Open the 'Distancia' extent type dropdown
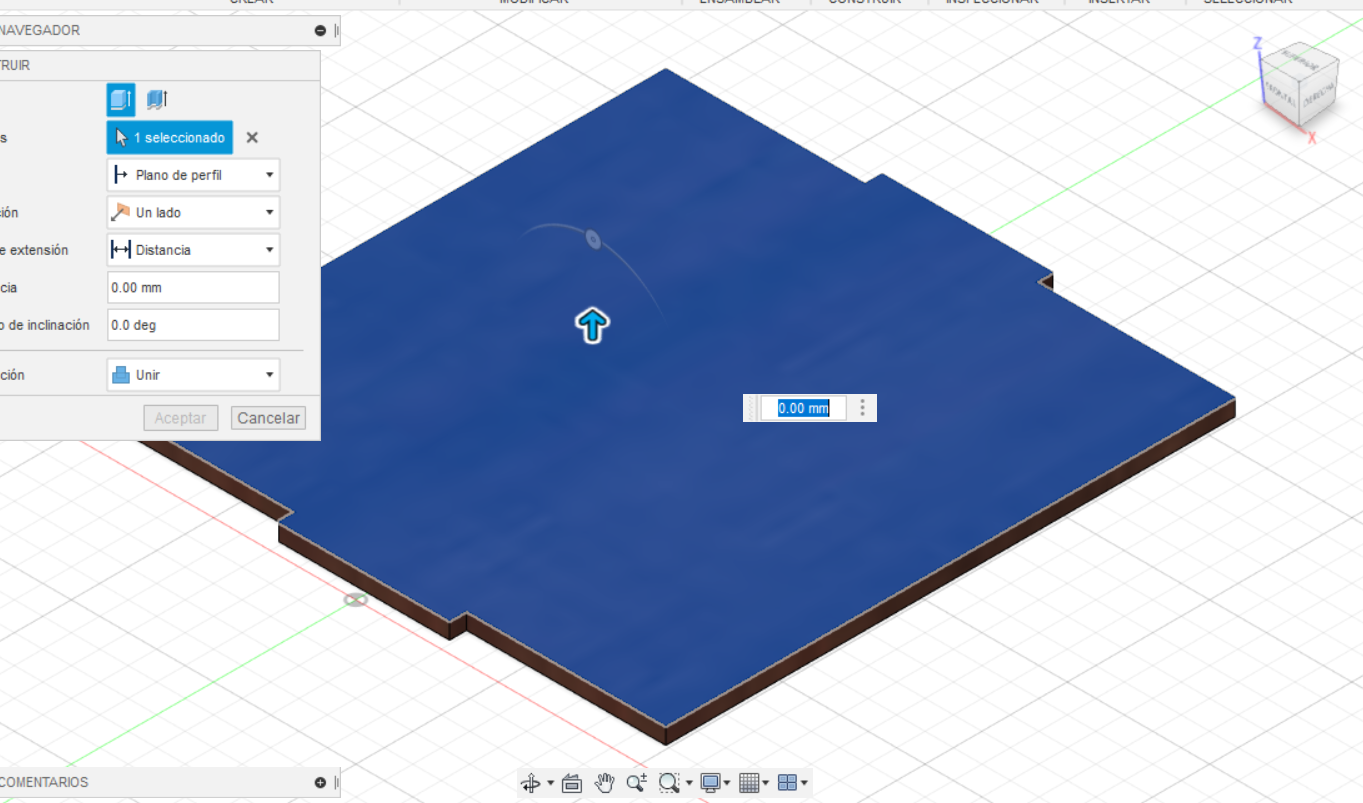This screenshot has height=803, width=1363. click(x=268, y=249)
